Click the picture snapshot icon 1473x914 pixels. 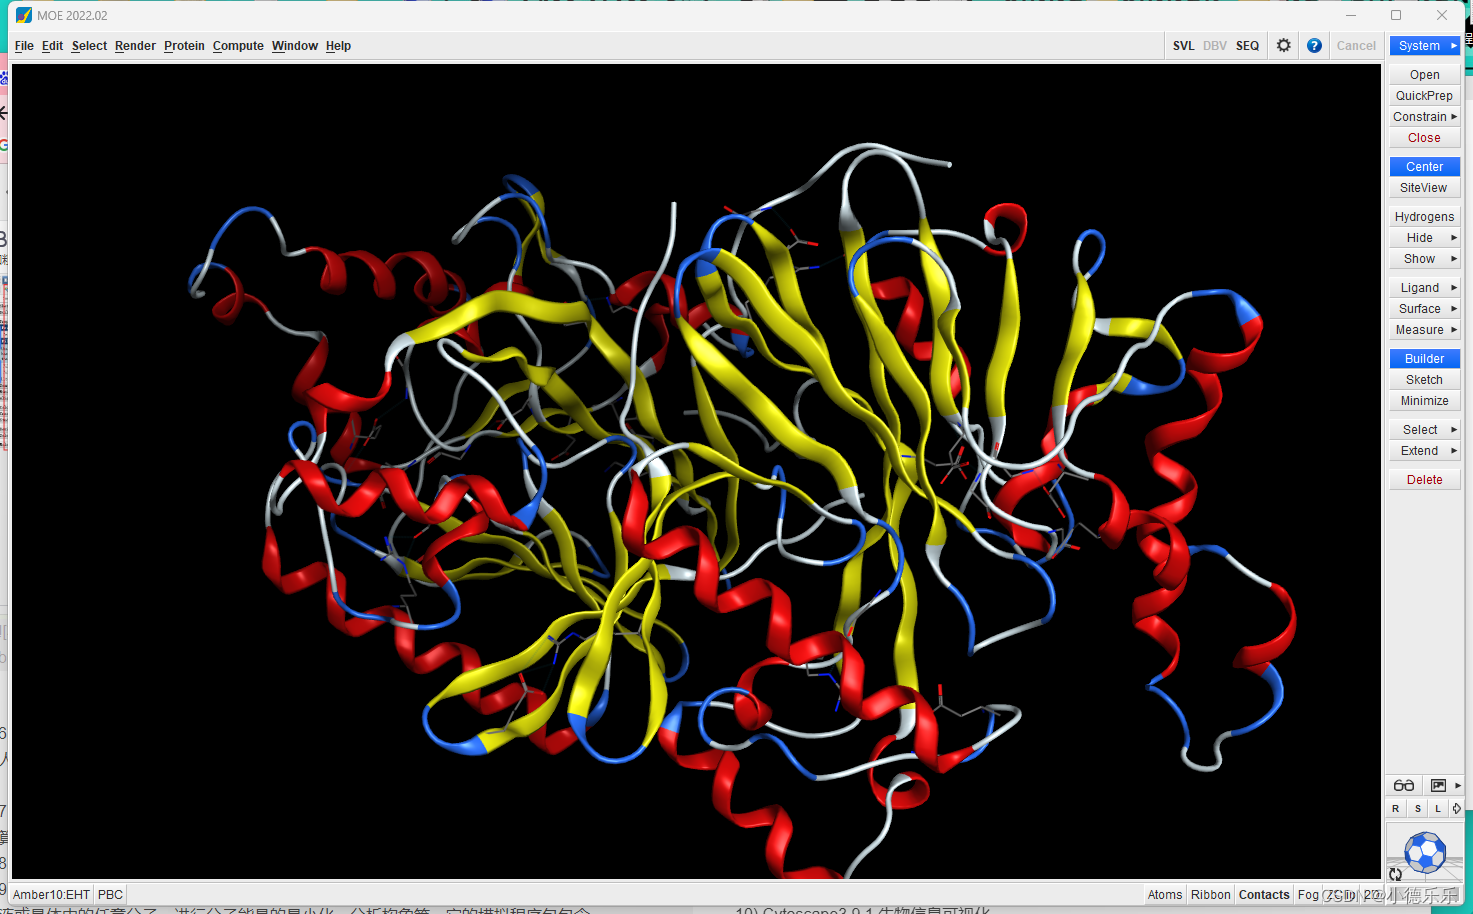tap(1438, 786)
